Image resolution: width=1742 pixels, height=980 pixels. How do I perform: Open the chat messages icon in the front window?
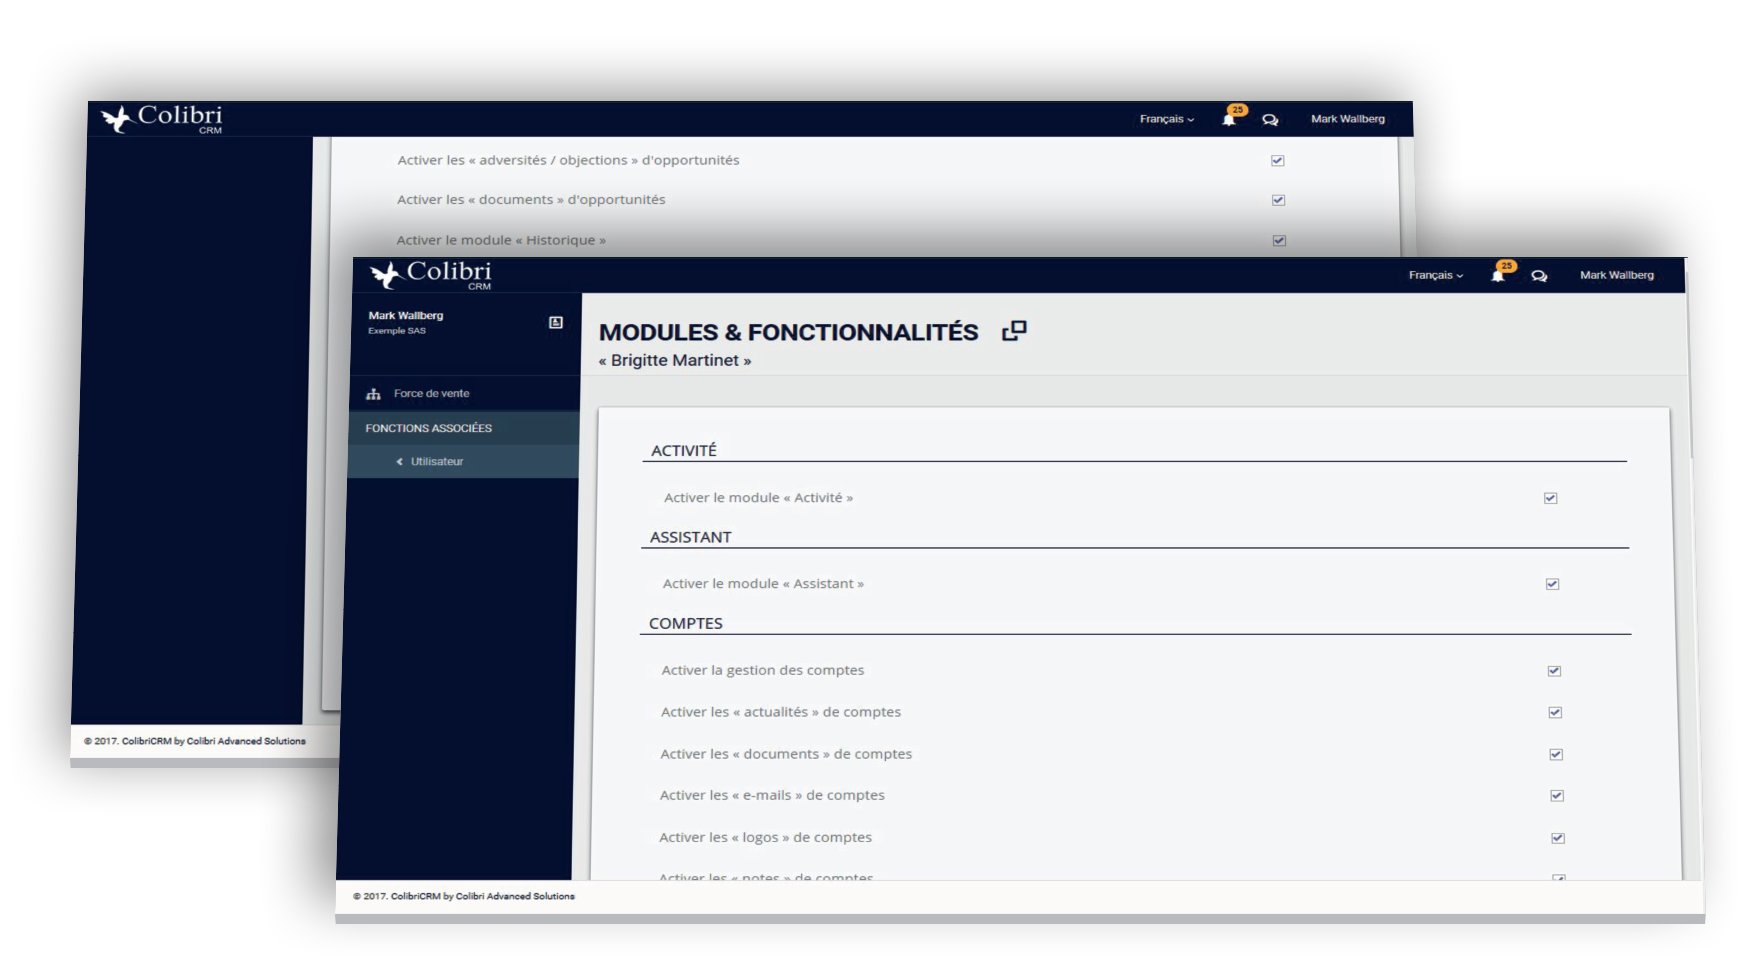pyautogui.click(x=1539, y=276)
